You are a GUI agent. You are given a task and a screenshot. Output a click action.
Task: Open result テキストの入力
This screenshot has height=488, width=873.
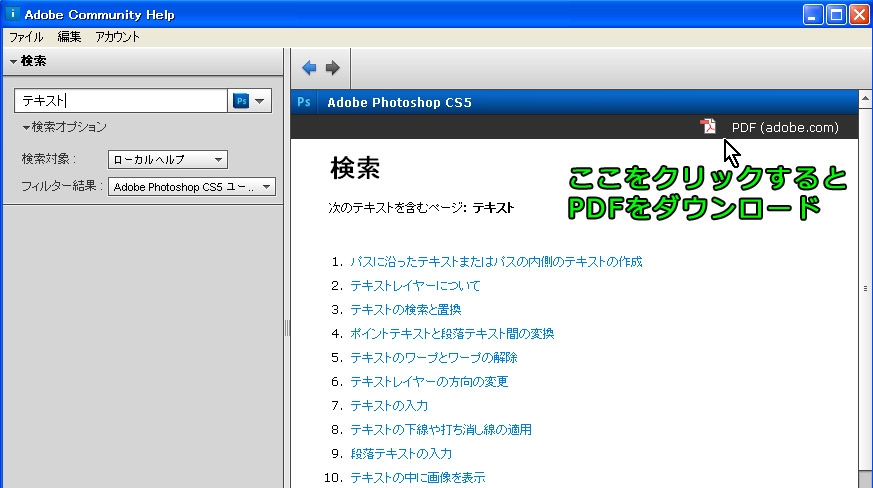[389, 406]
